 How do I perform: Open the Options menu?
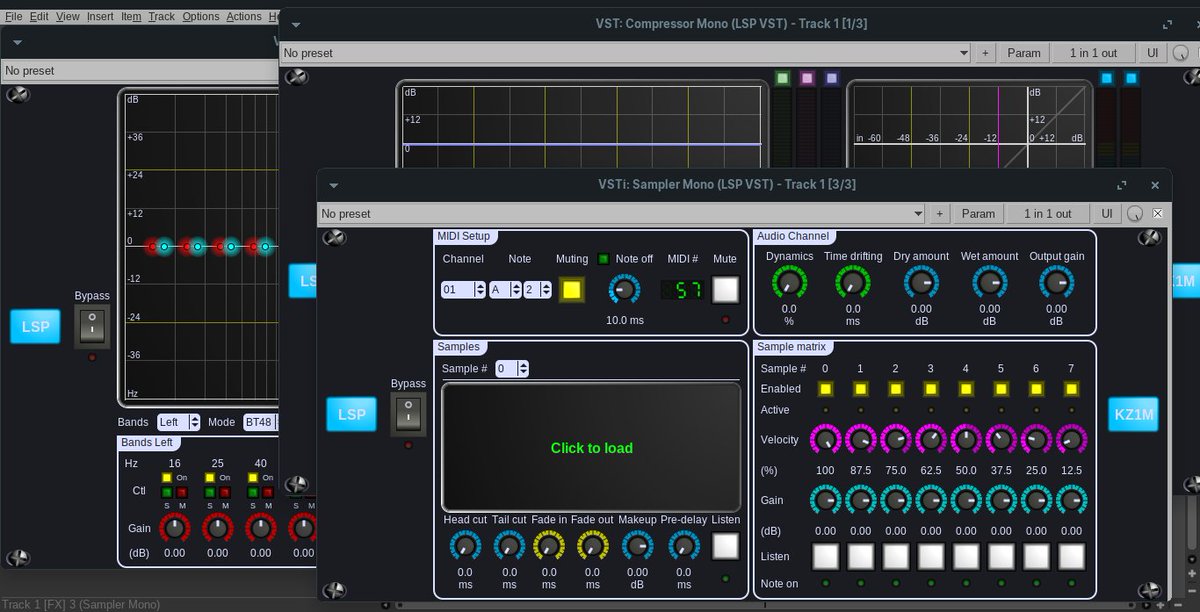pyautogui.click(x=200, y=16)
